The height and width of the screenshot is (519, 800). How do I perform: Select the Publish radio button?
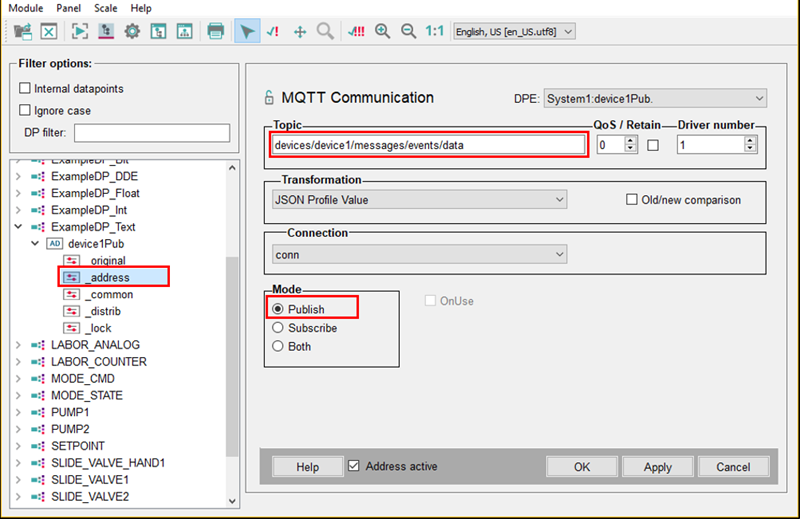(x=278, y=309)
